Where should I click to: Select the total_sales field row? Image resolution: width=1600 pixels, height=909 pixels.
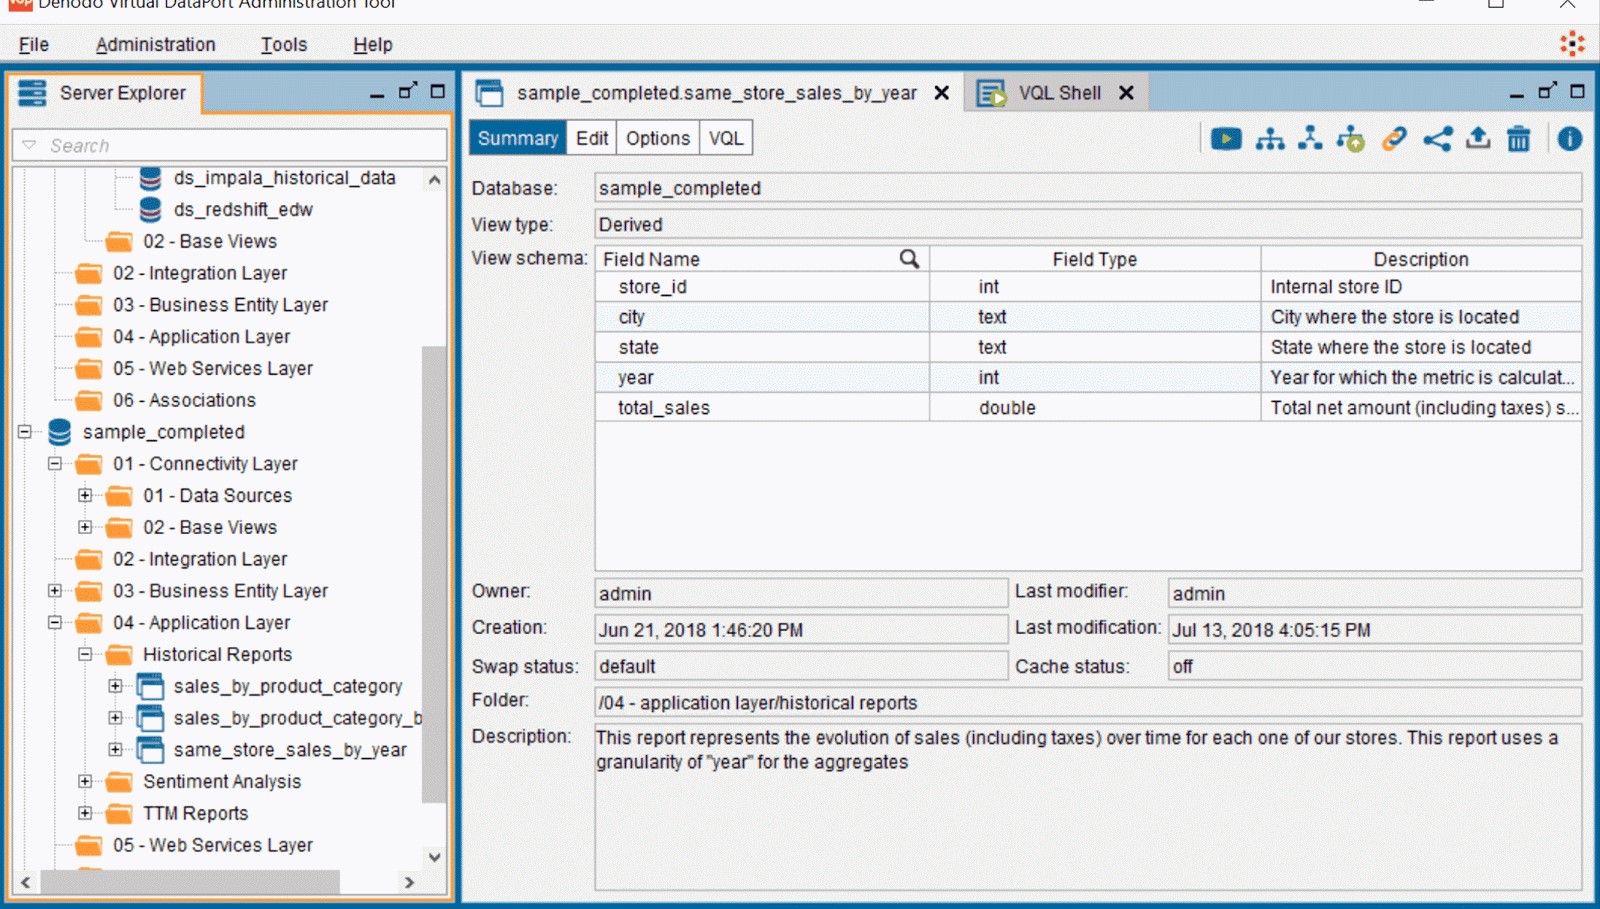point(1088,408)
